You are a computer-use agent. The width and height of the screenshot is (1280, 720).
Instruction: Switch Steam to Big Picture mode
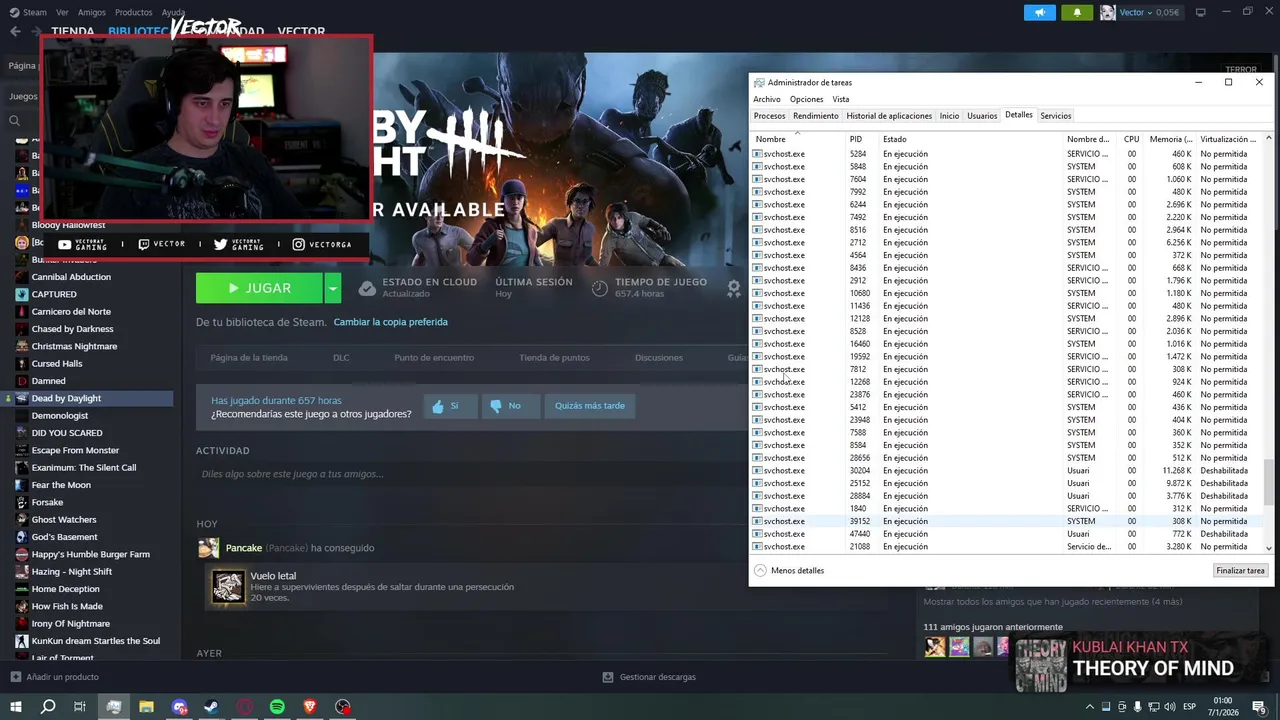point(1201,12)
